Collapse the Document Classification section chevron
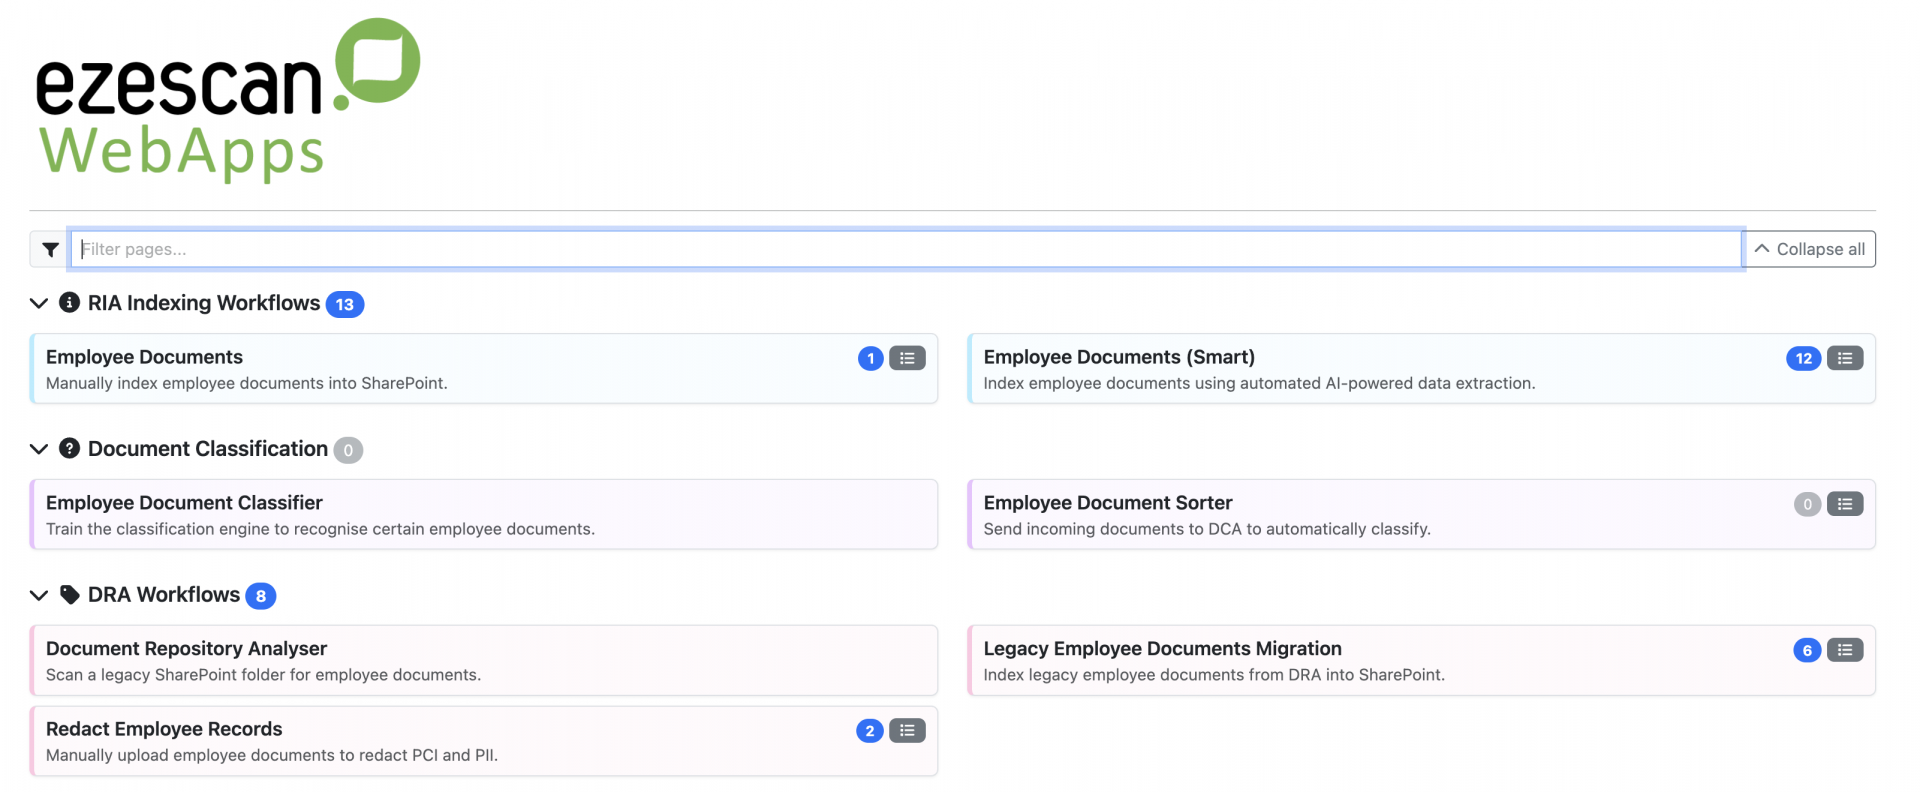 [39, 449]
